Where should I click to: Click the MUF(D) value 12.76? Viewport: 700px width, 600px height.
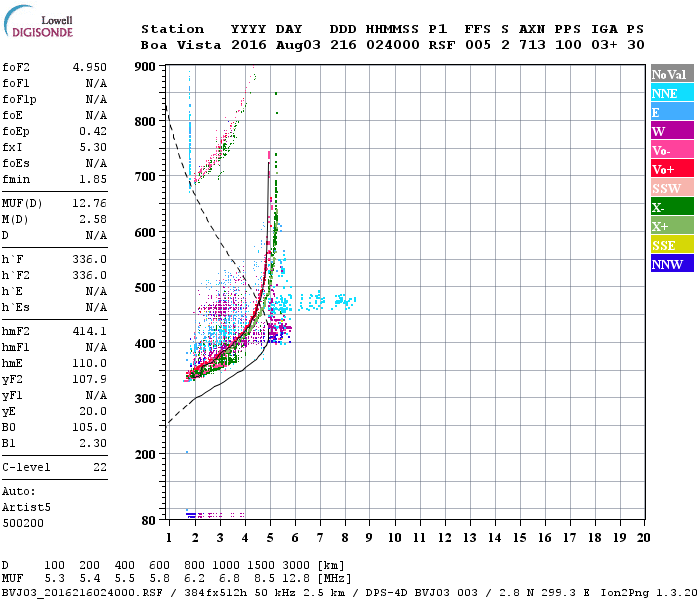[x=90, y=204]
